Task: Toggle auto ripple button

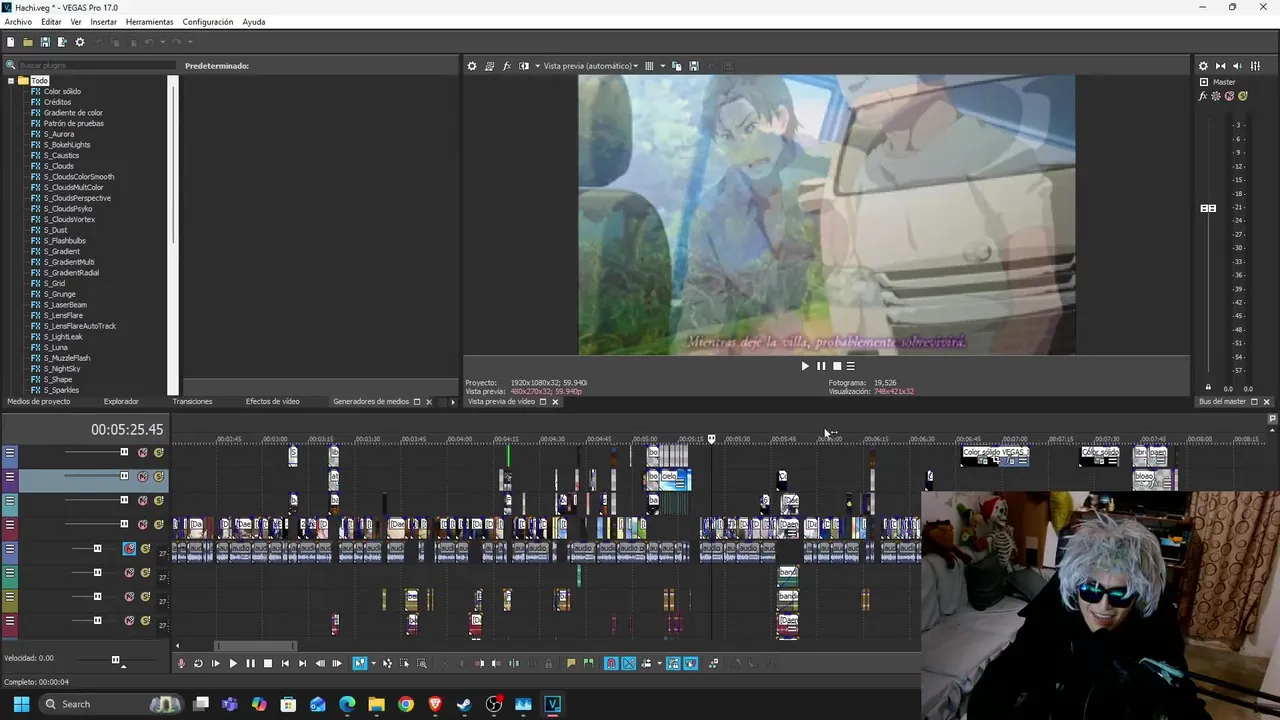Action: (646, 663)
